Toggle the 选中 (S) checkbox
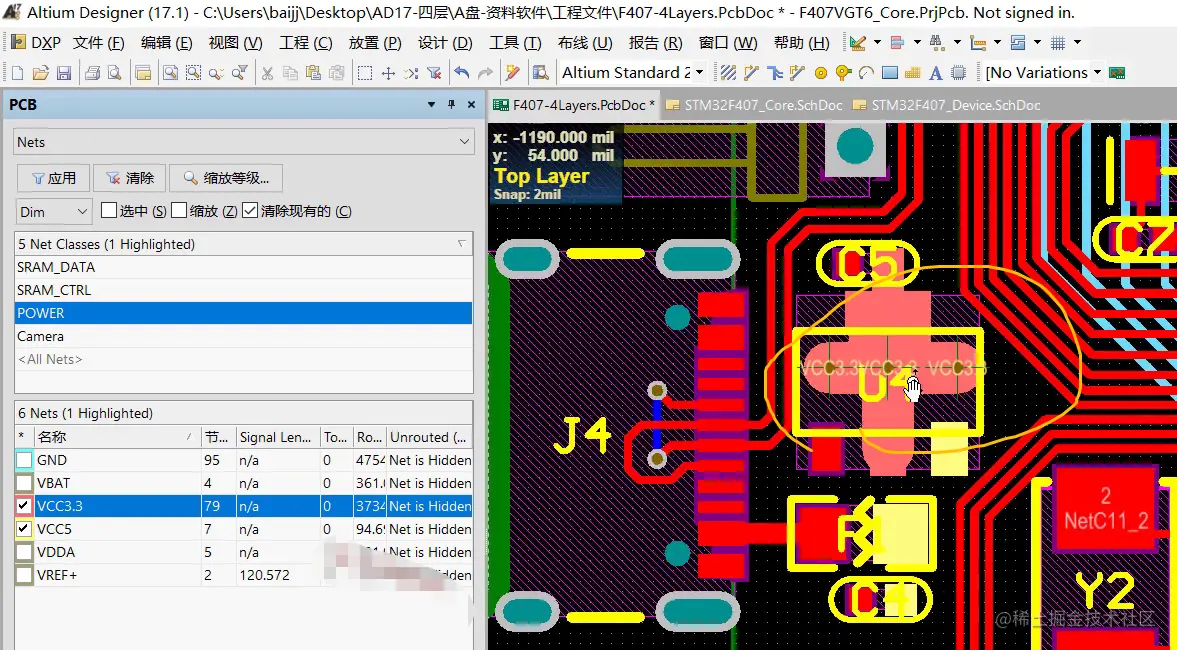Image resolution: width=1177 pixels, height=650 pixels. coord(108,211)
